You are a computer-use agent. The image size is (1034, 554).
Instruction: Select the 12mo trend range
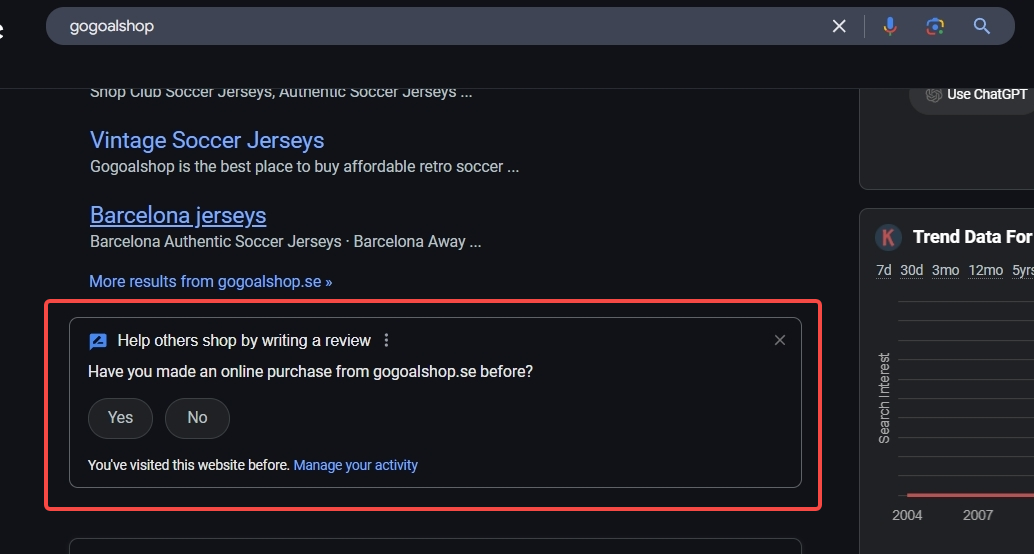(x=985, y=270)
